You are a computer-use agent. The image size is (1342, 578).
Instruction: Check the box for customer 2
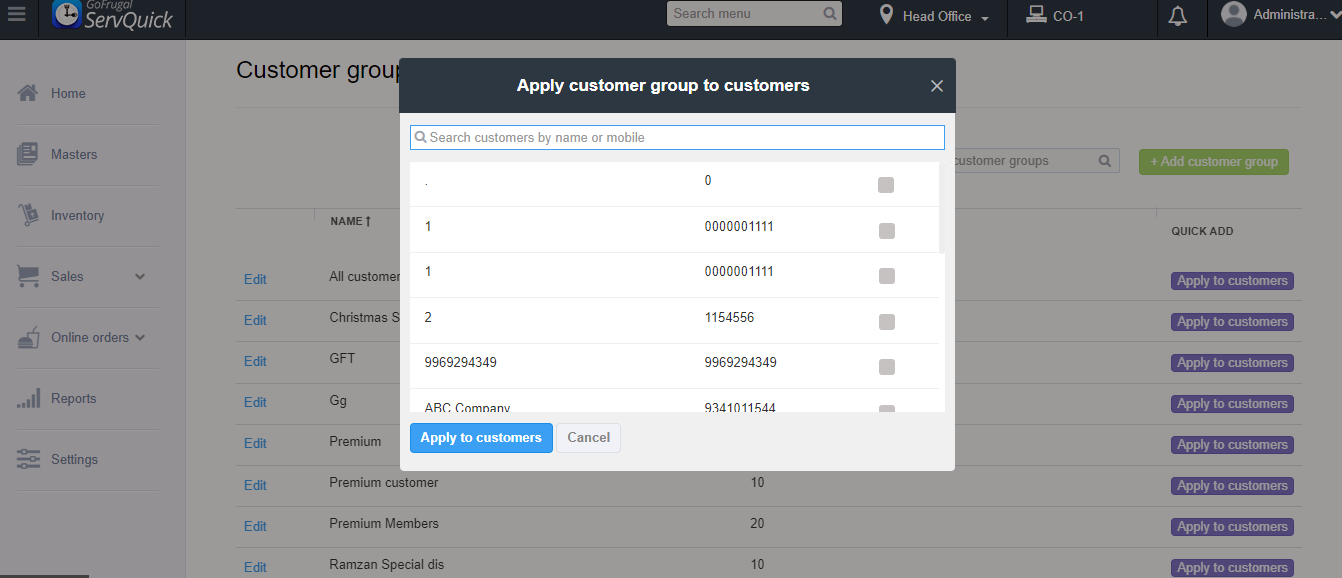[x=886, y=322]
